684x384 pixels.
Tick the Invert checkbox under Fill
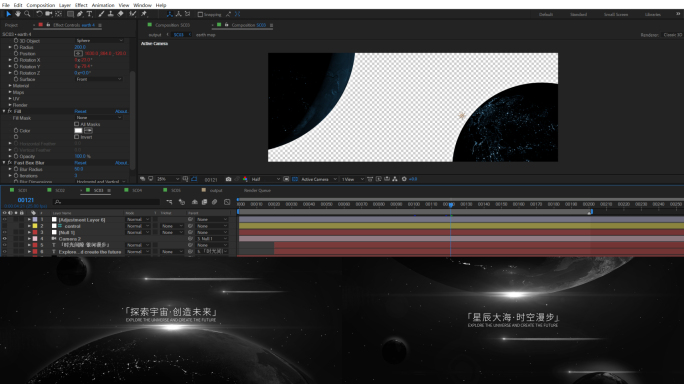click(77, 137)
